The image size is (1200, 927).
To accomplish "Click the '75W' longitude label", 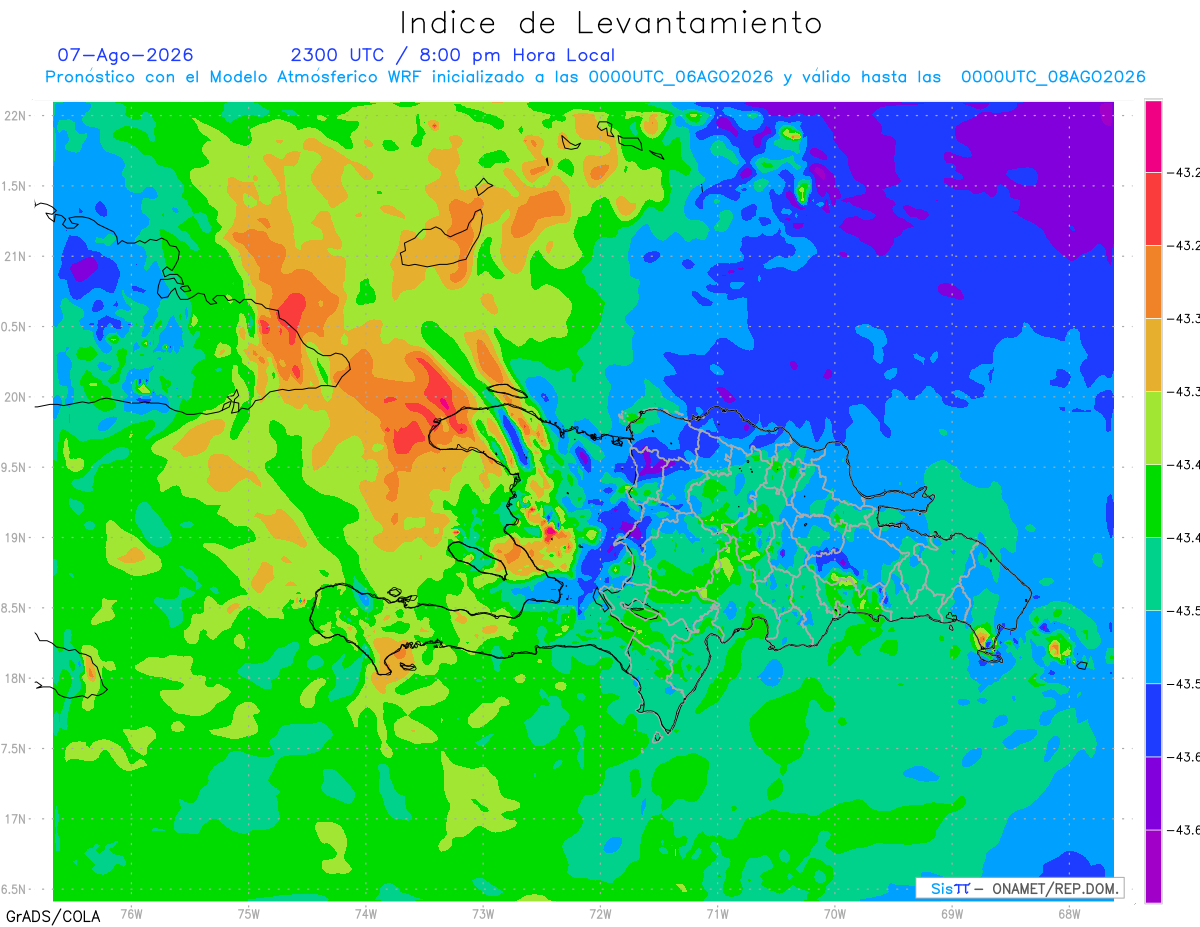I will tap(248, 912).
